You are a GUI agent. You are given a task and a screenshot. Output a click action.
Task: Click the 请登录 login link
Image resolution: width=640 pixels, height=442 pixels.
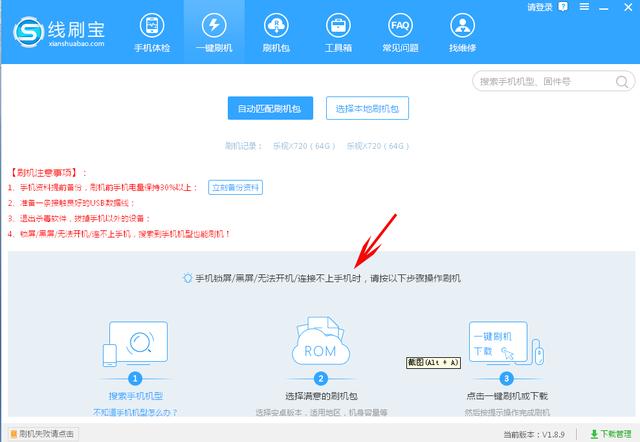540,7
